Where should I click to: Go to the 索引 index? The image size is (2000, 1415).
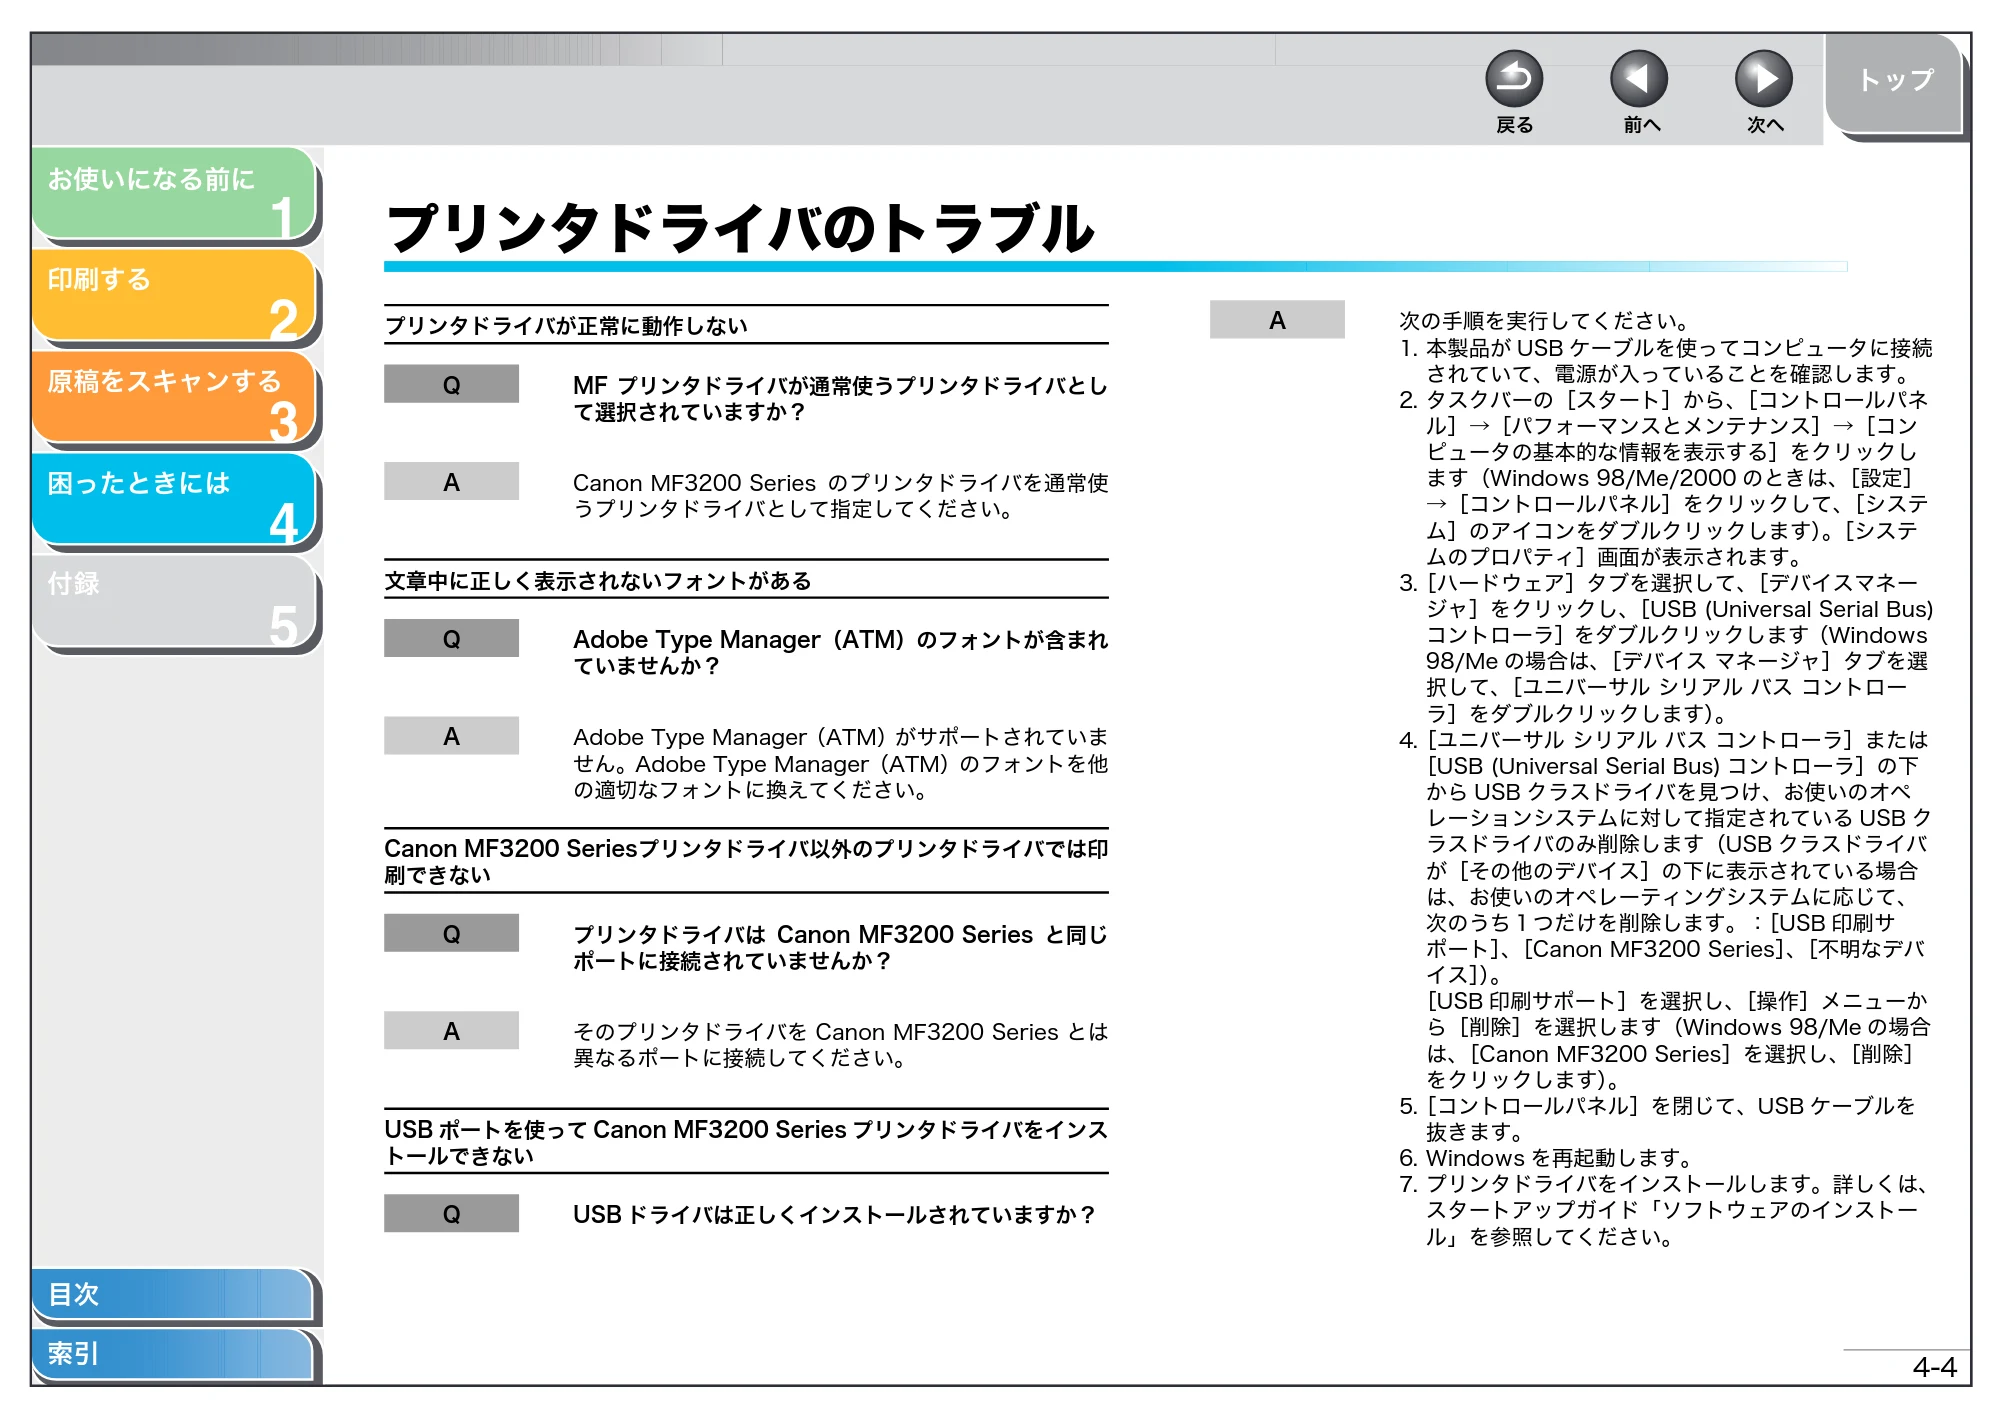click(x=172, y=1354)
